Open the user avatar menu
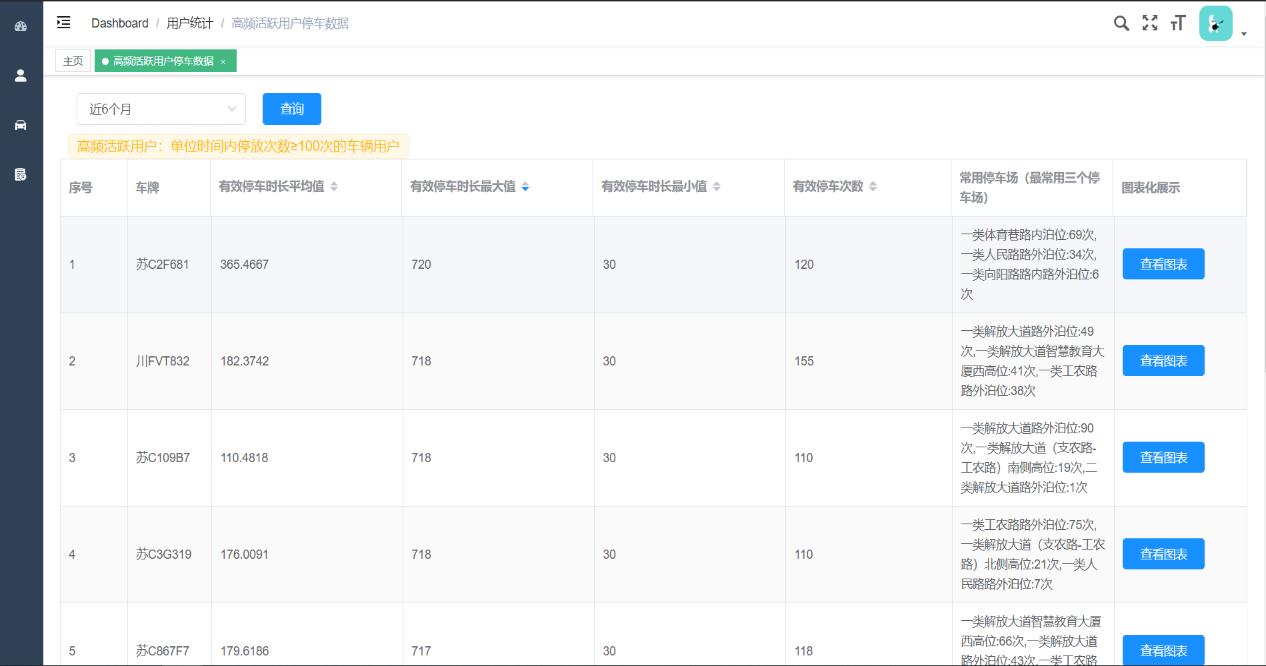Image resolution: width=1266 pixels, height=666 pixels. click(1216, 24)
